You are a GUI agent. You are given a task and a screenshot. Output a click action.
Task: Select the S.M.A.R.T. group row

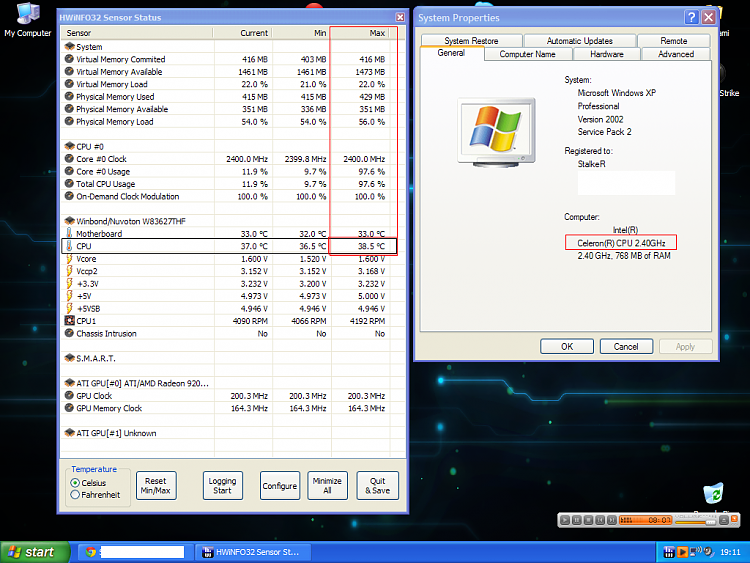tap(233, 358)
